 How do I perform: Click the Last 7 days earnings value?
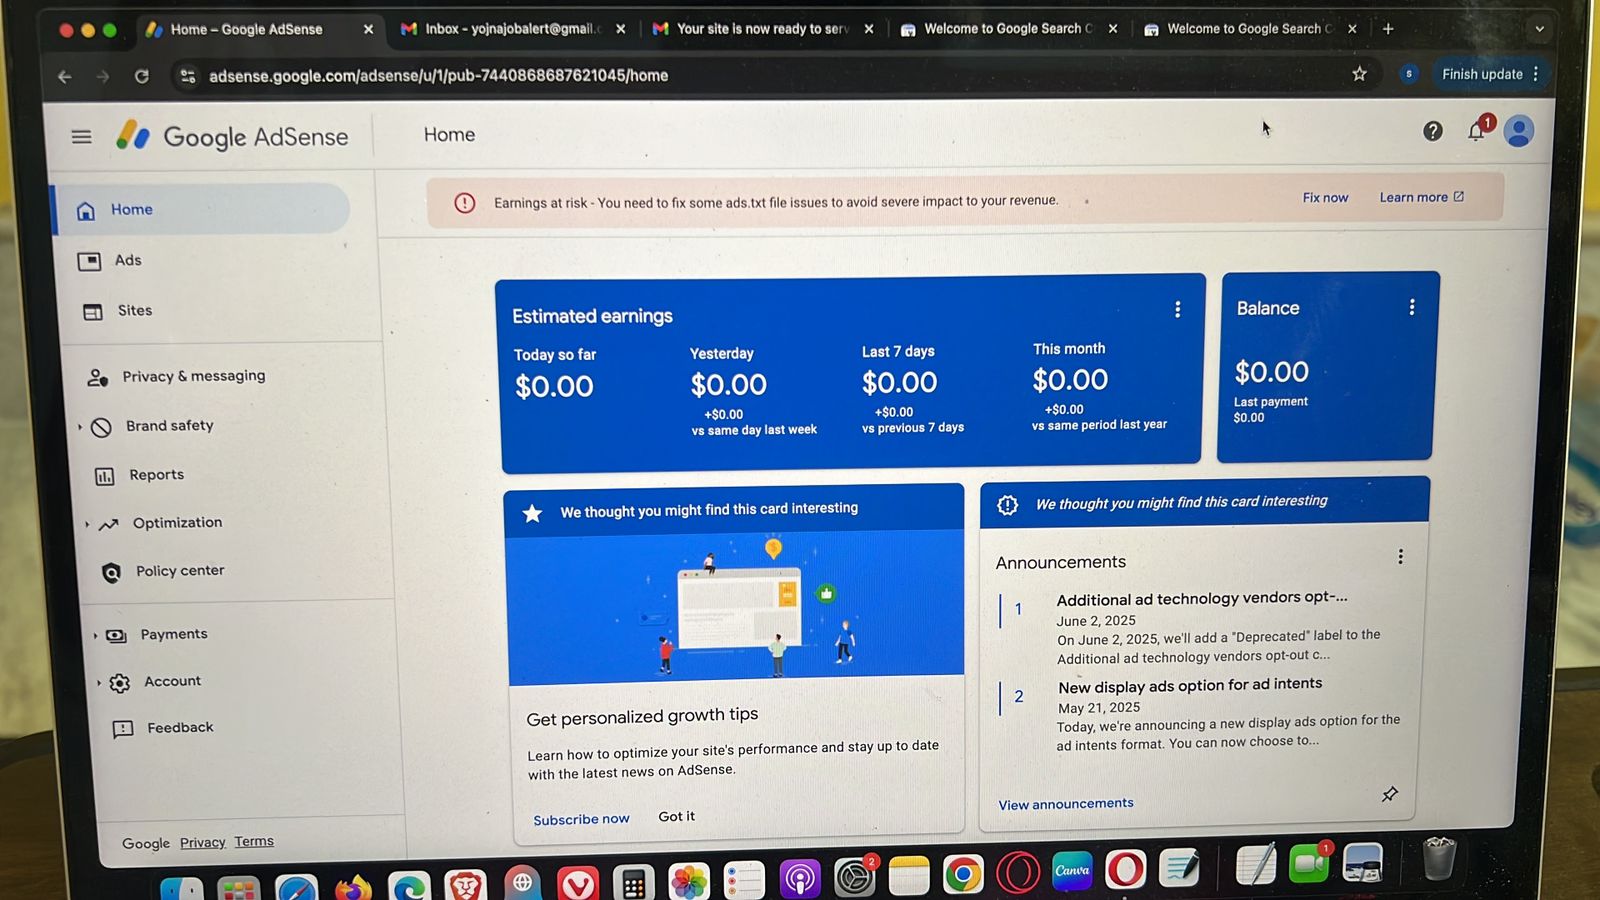[900, 383]
